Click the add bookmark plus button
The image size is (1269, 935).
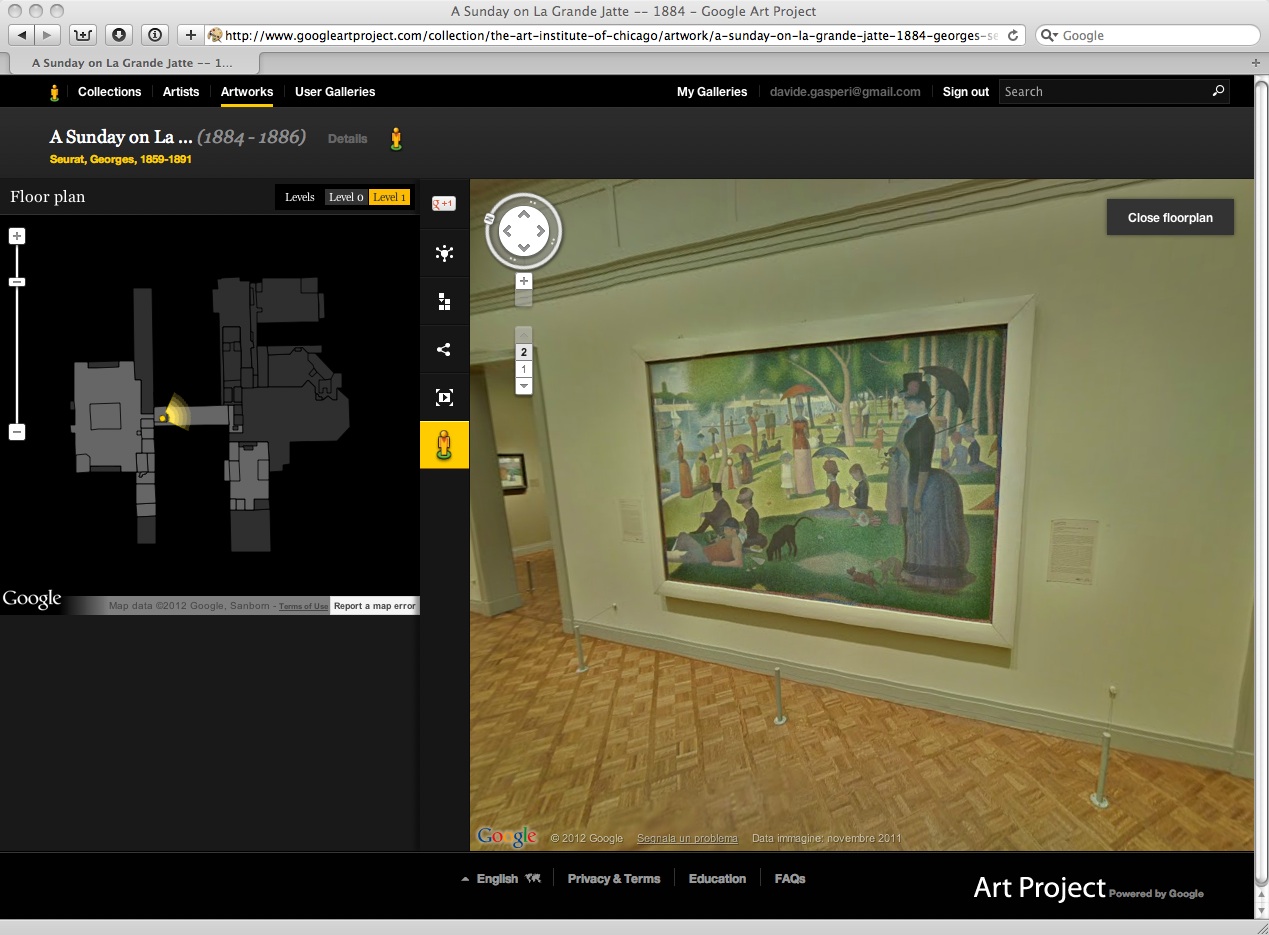191,35
